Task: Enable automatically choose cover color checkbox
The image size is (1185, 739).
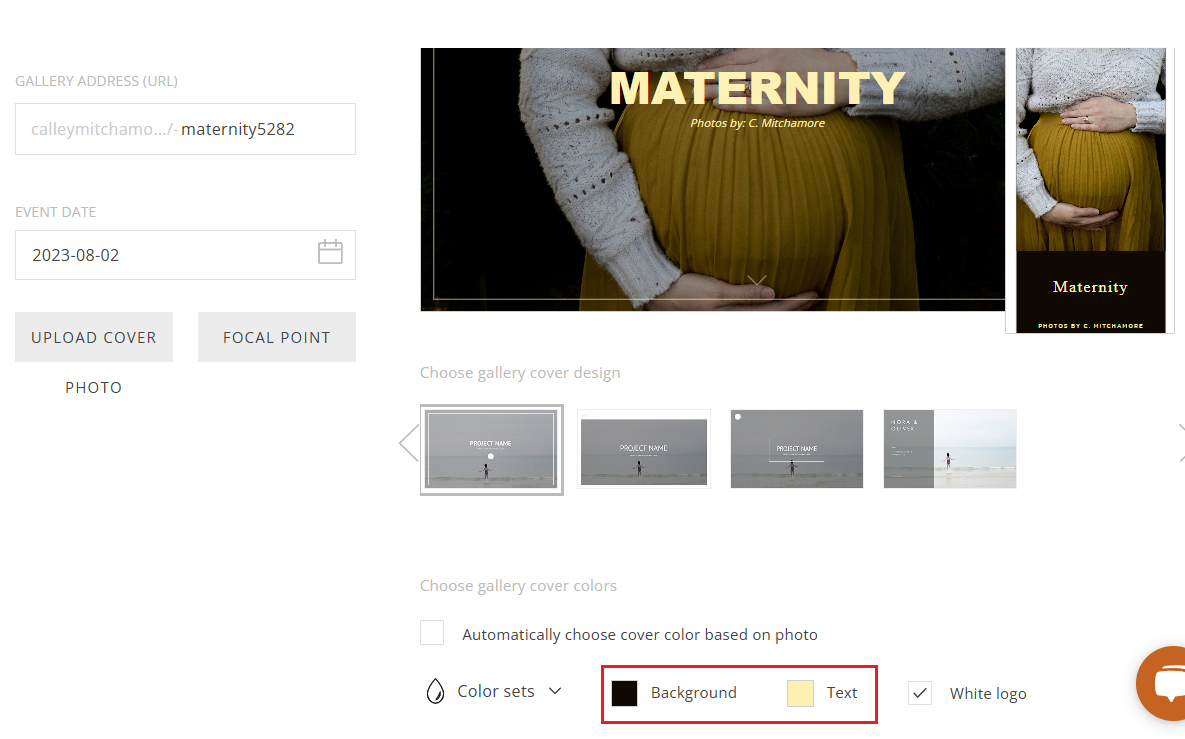Action: coord(432,633)
